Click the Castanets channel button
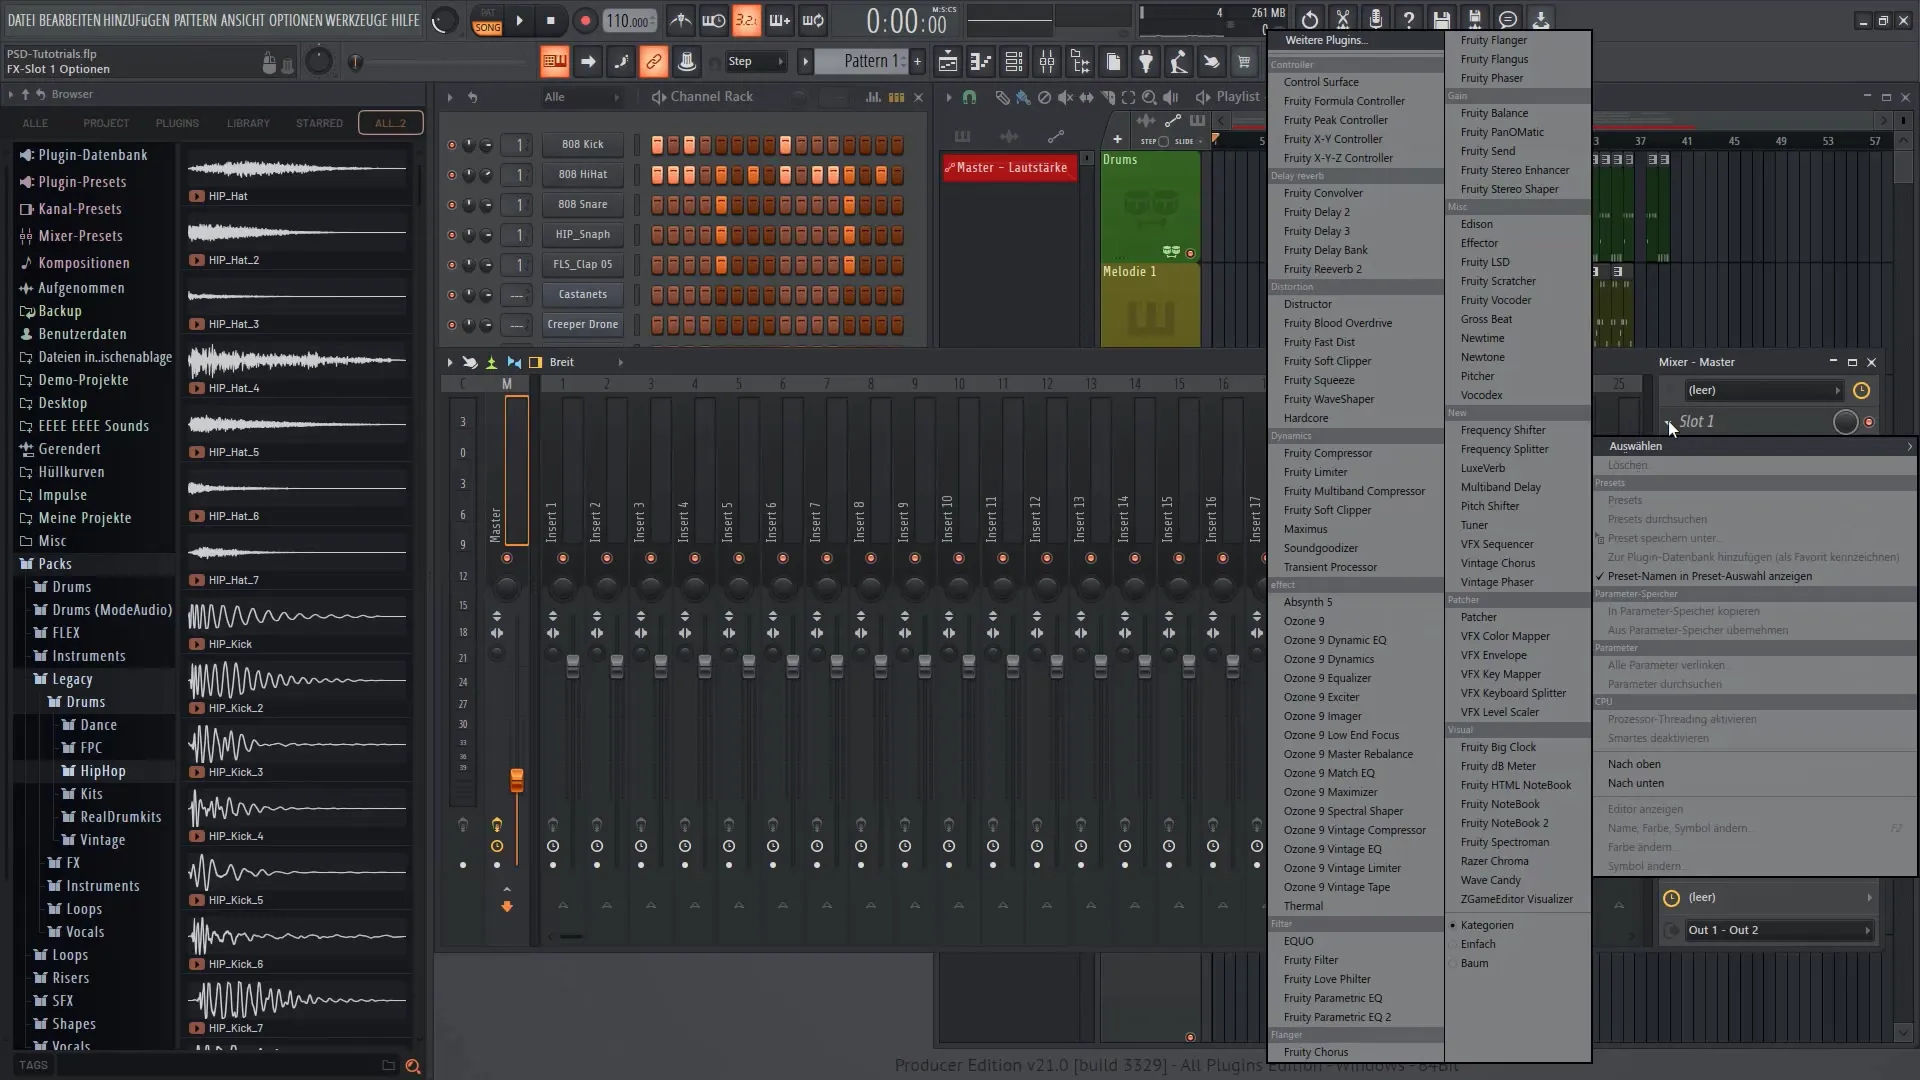Screen dimensions: 1920x1080 (x=583, y=294)
